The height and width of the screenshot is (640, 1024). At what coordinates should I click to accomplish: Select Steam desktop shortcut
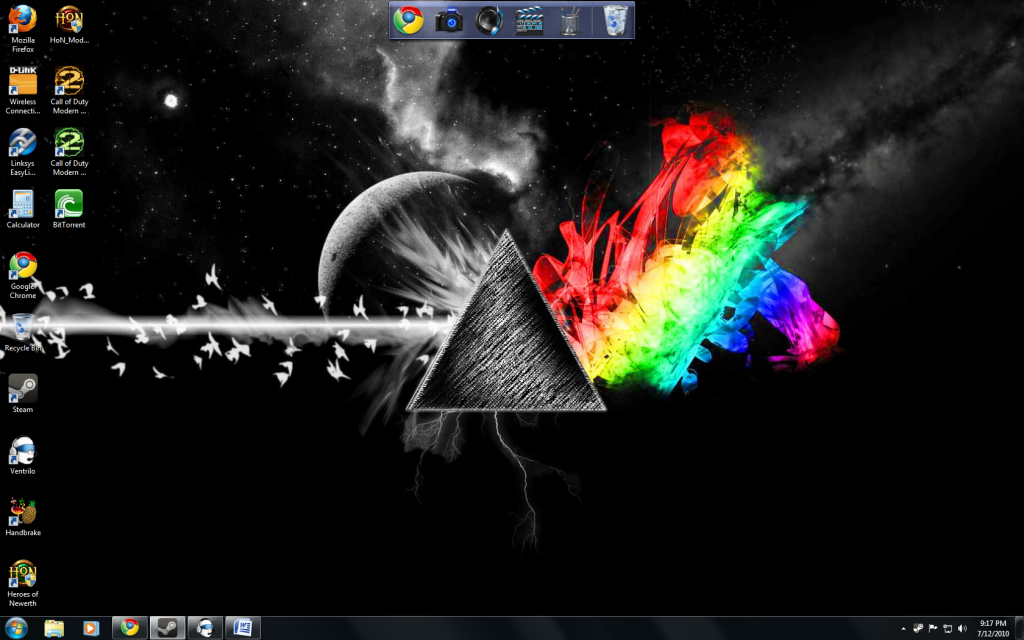tap(23, 394)
